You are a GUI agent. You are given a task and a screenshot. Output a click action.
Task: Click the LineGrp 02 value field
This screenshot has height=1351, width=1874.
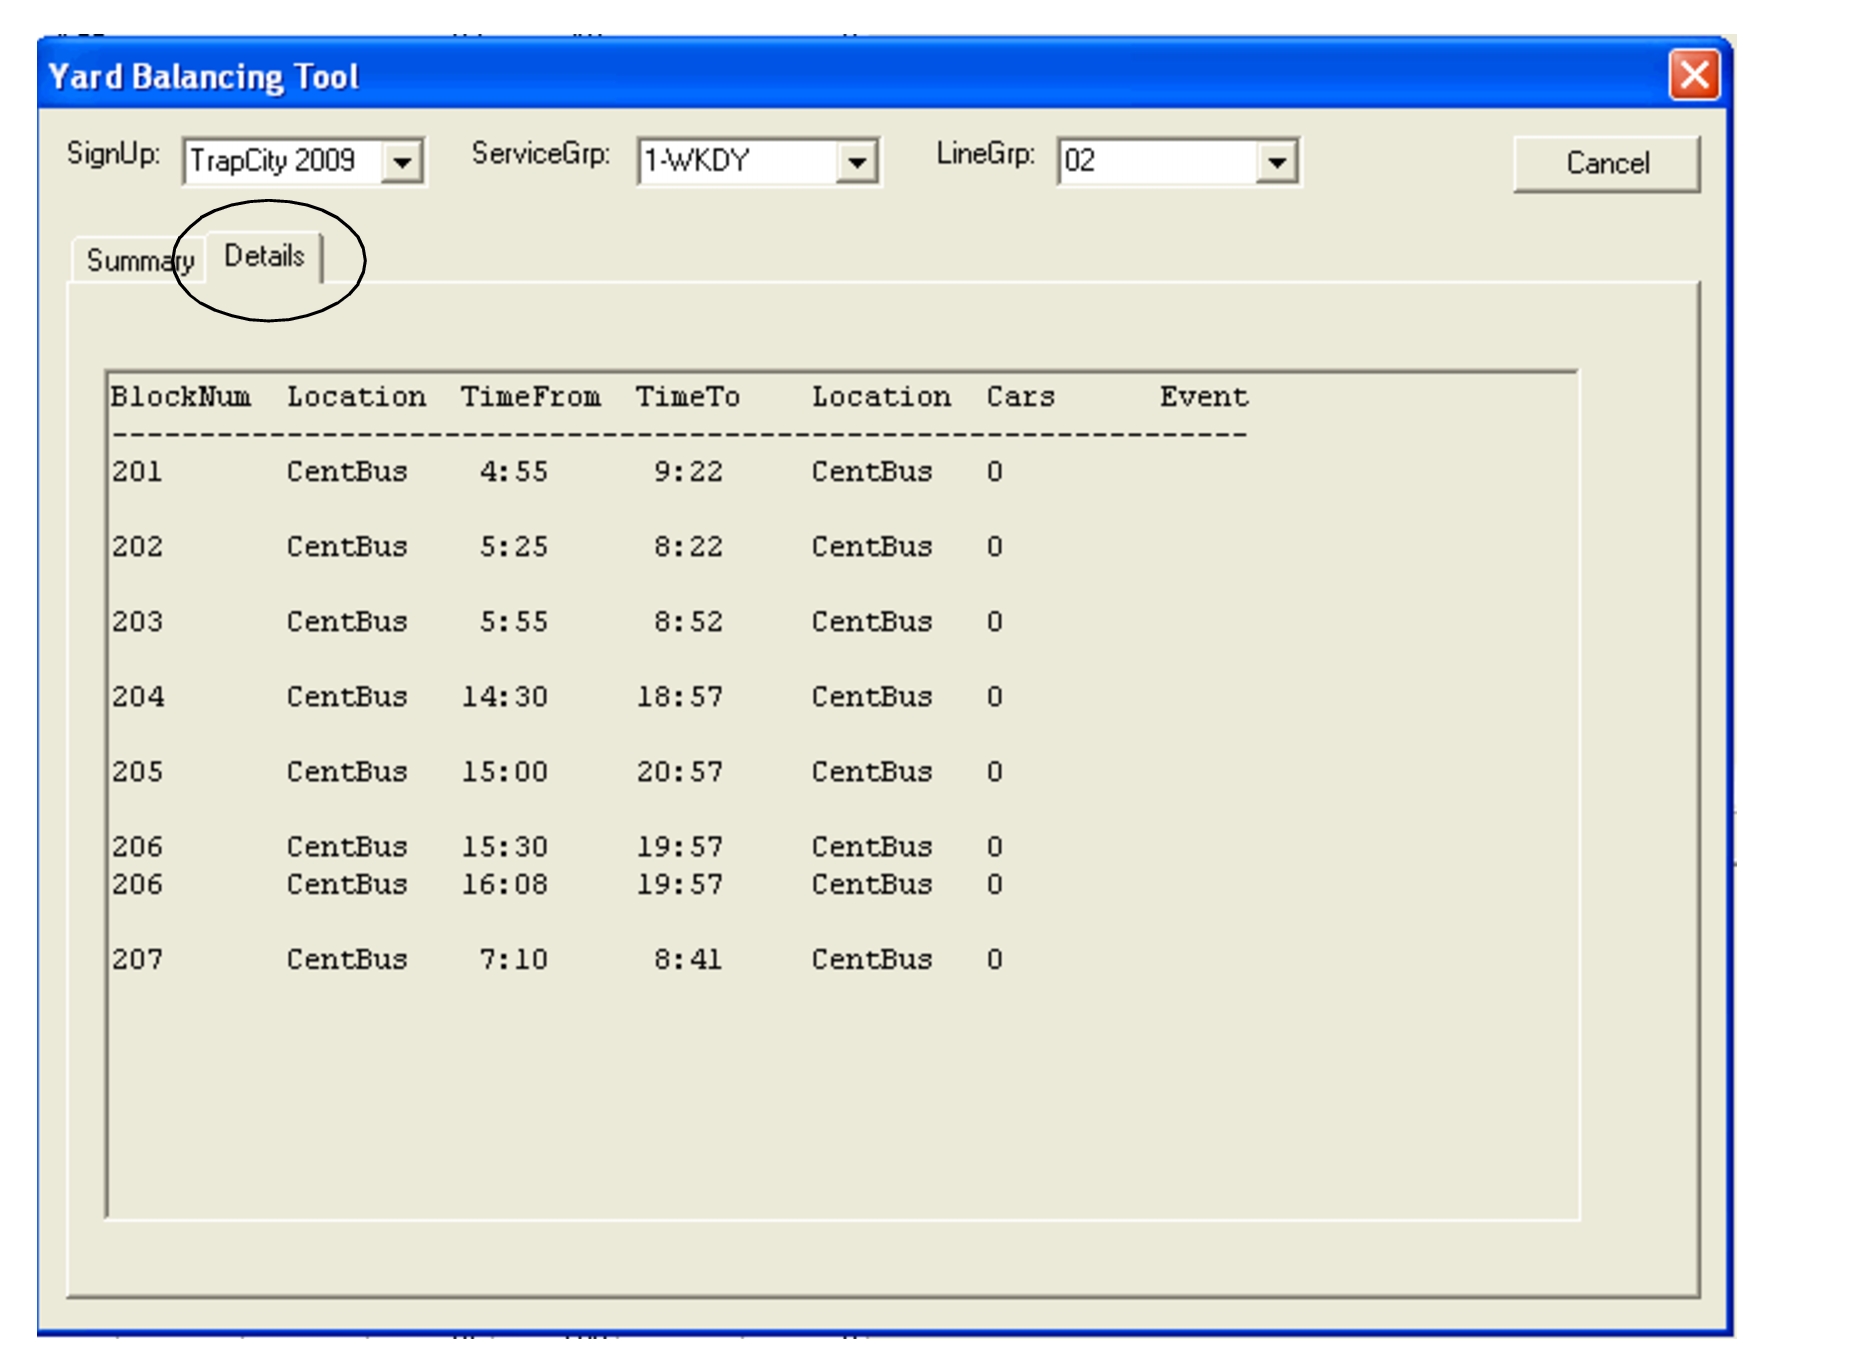point(1150,161)
